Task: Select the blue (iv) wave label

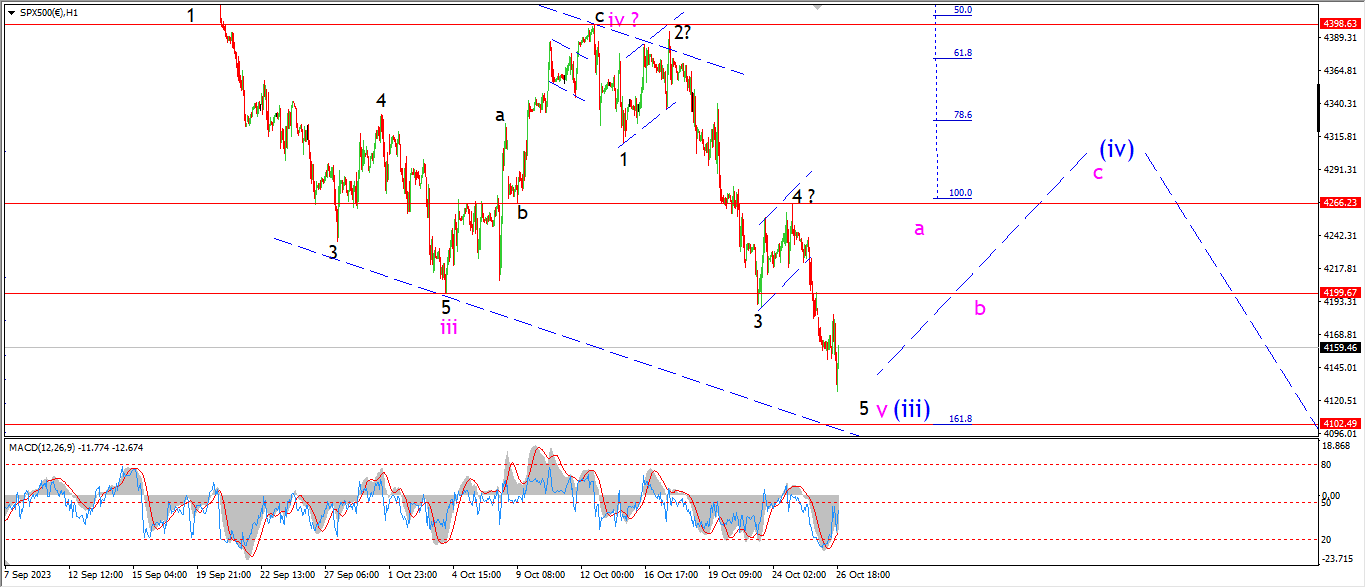Action: tap(1116, 149)
